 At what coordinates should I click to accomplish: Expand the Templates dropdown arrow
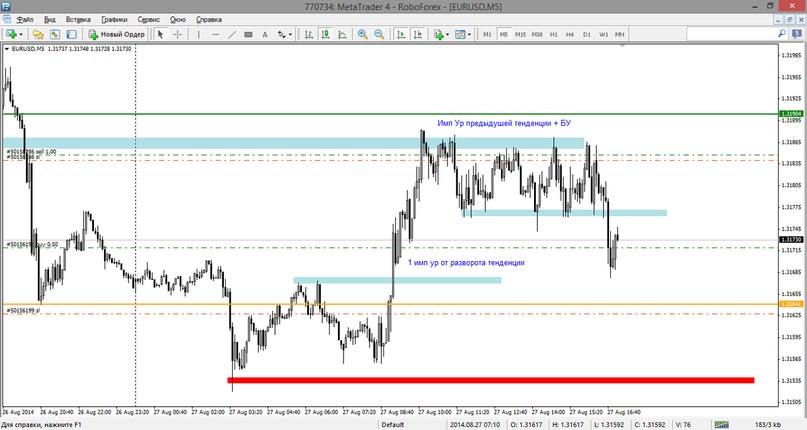pos(469,35)
